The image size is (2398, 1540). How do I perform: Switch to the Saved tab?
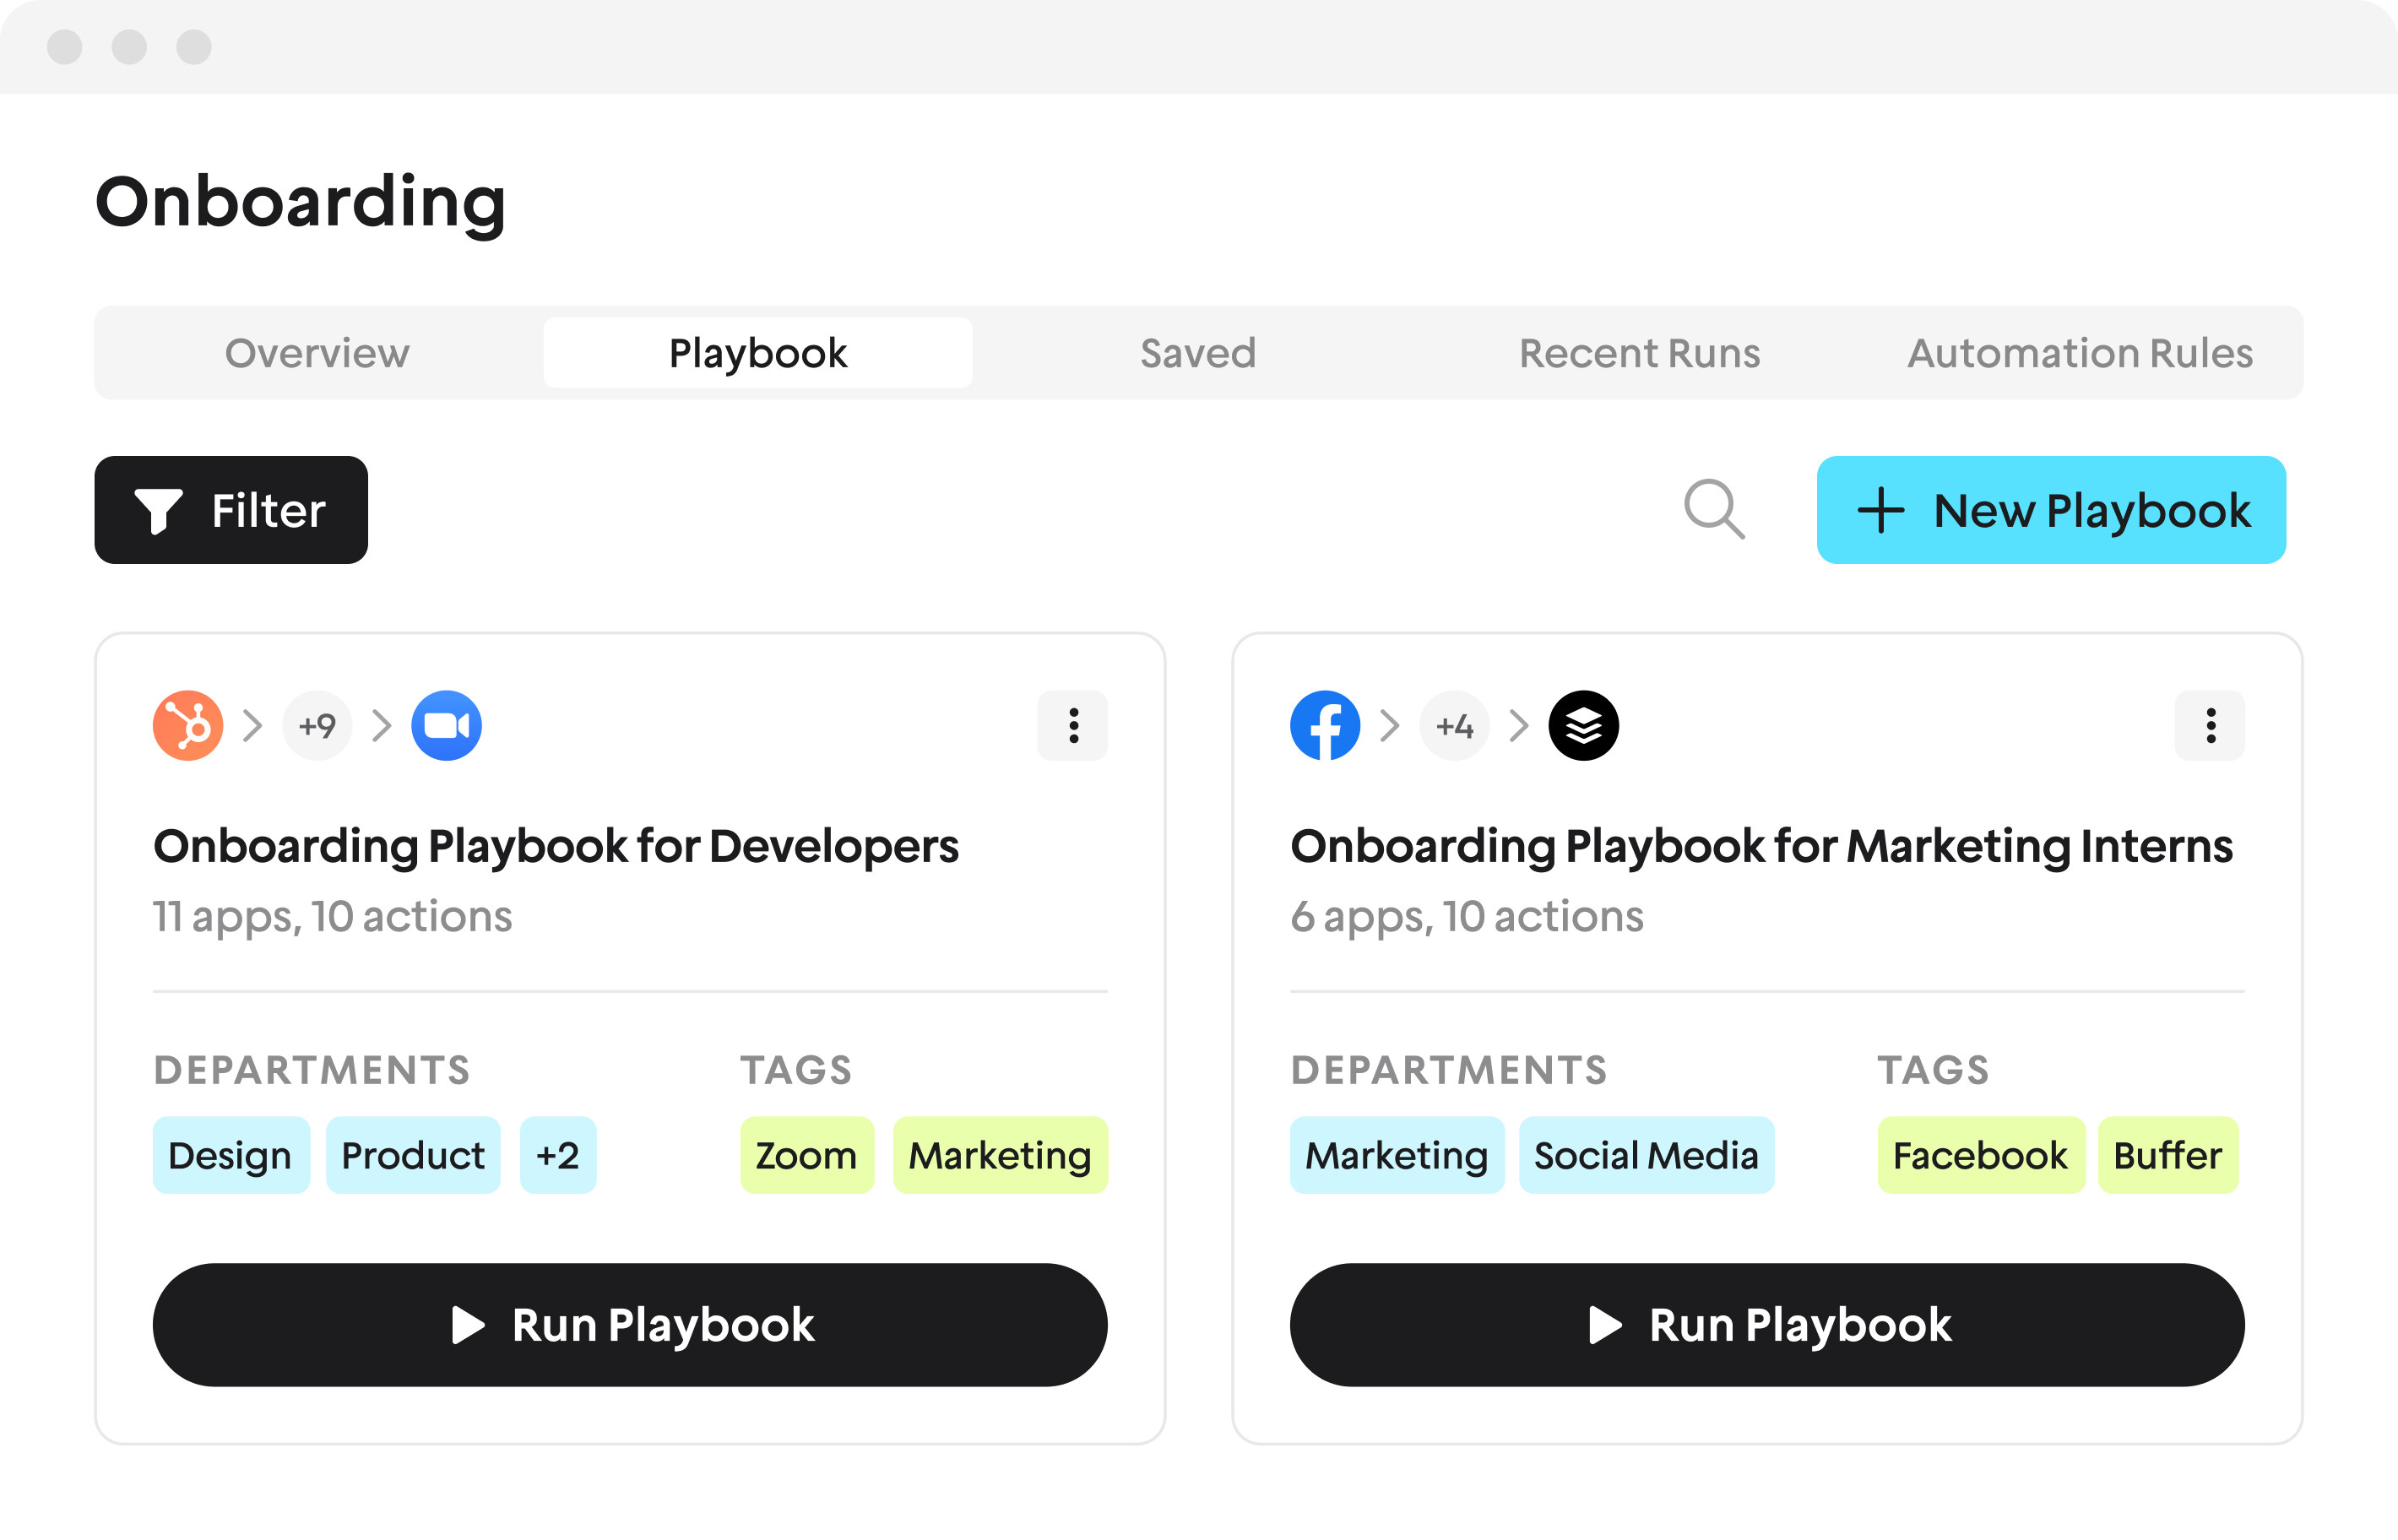point(1198,353)
